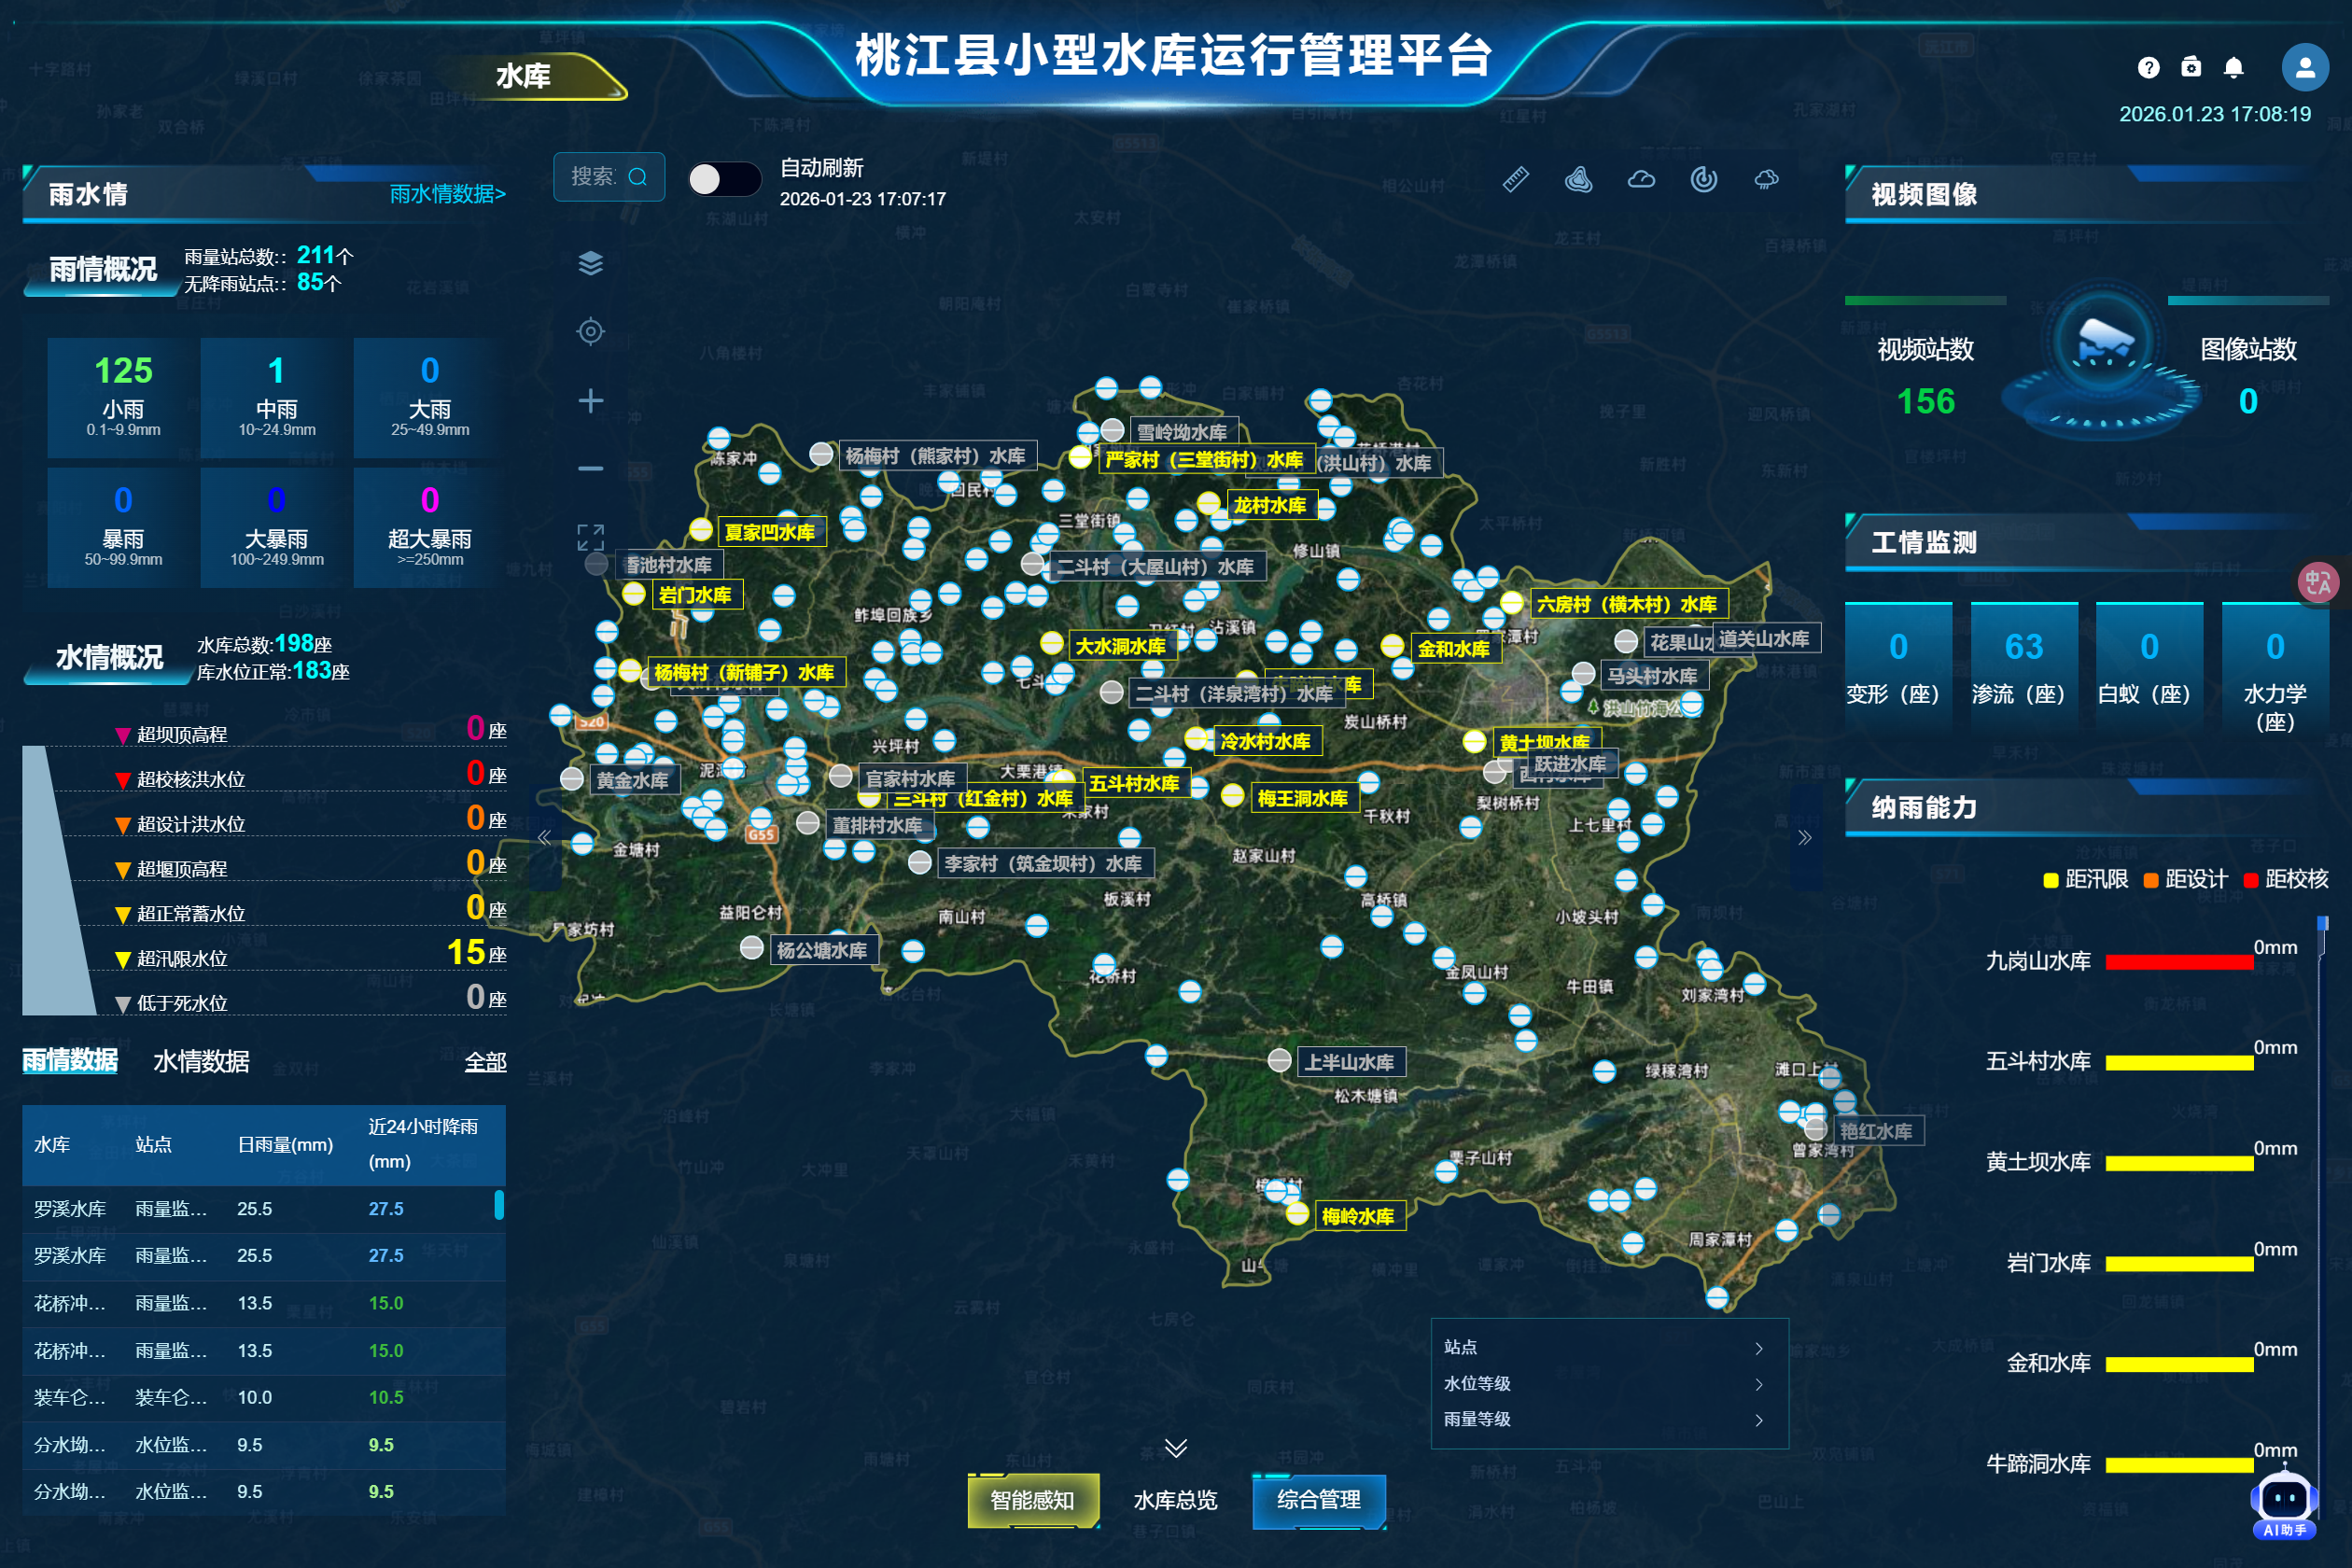Click the 综合管理 button

(x=1318, y=1500)
